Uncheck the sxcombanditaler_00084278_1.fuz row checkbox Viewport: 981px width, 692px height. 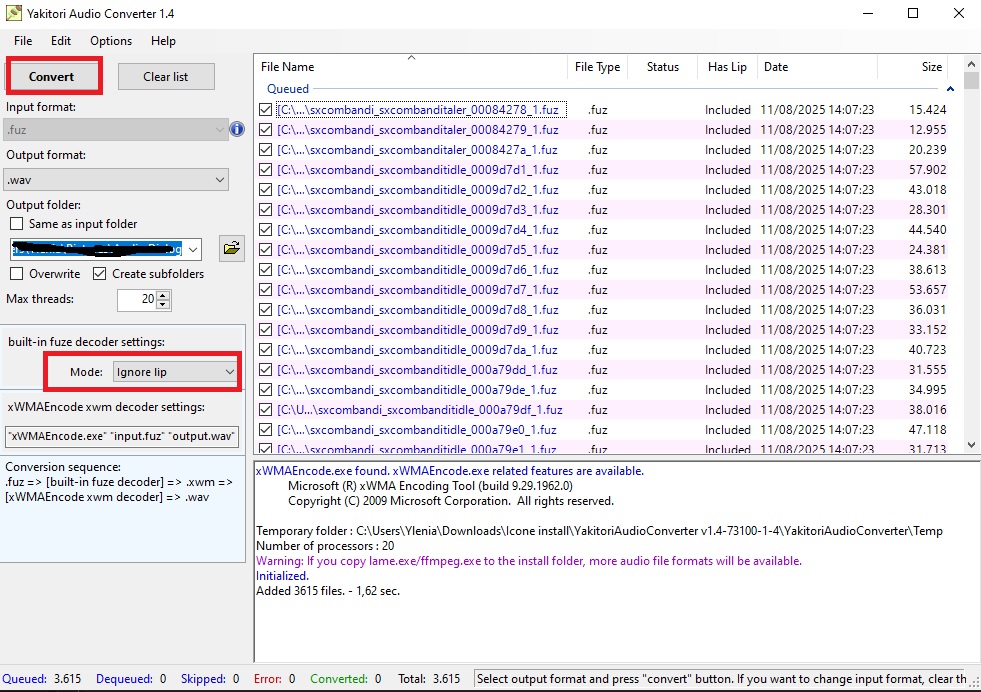pyautogui.click(x=265, y=109)
